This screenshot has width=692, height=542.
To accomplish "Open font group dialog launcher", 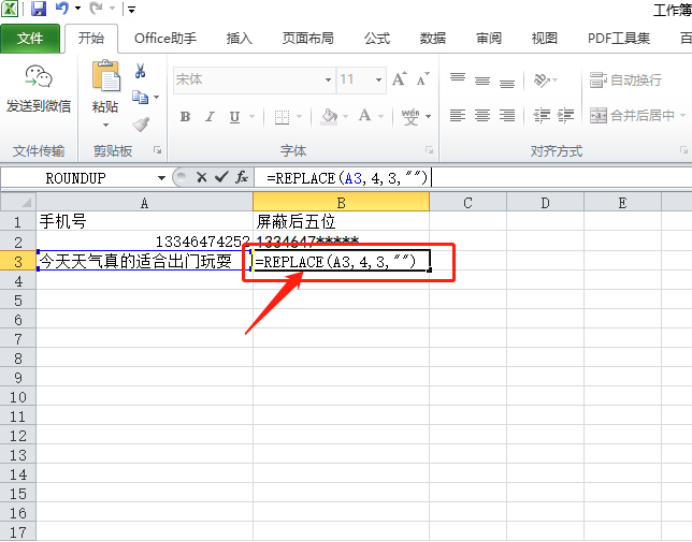I will 429,151.
